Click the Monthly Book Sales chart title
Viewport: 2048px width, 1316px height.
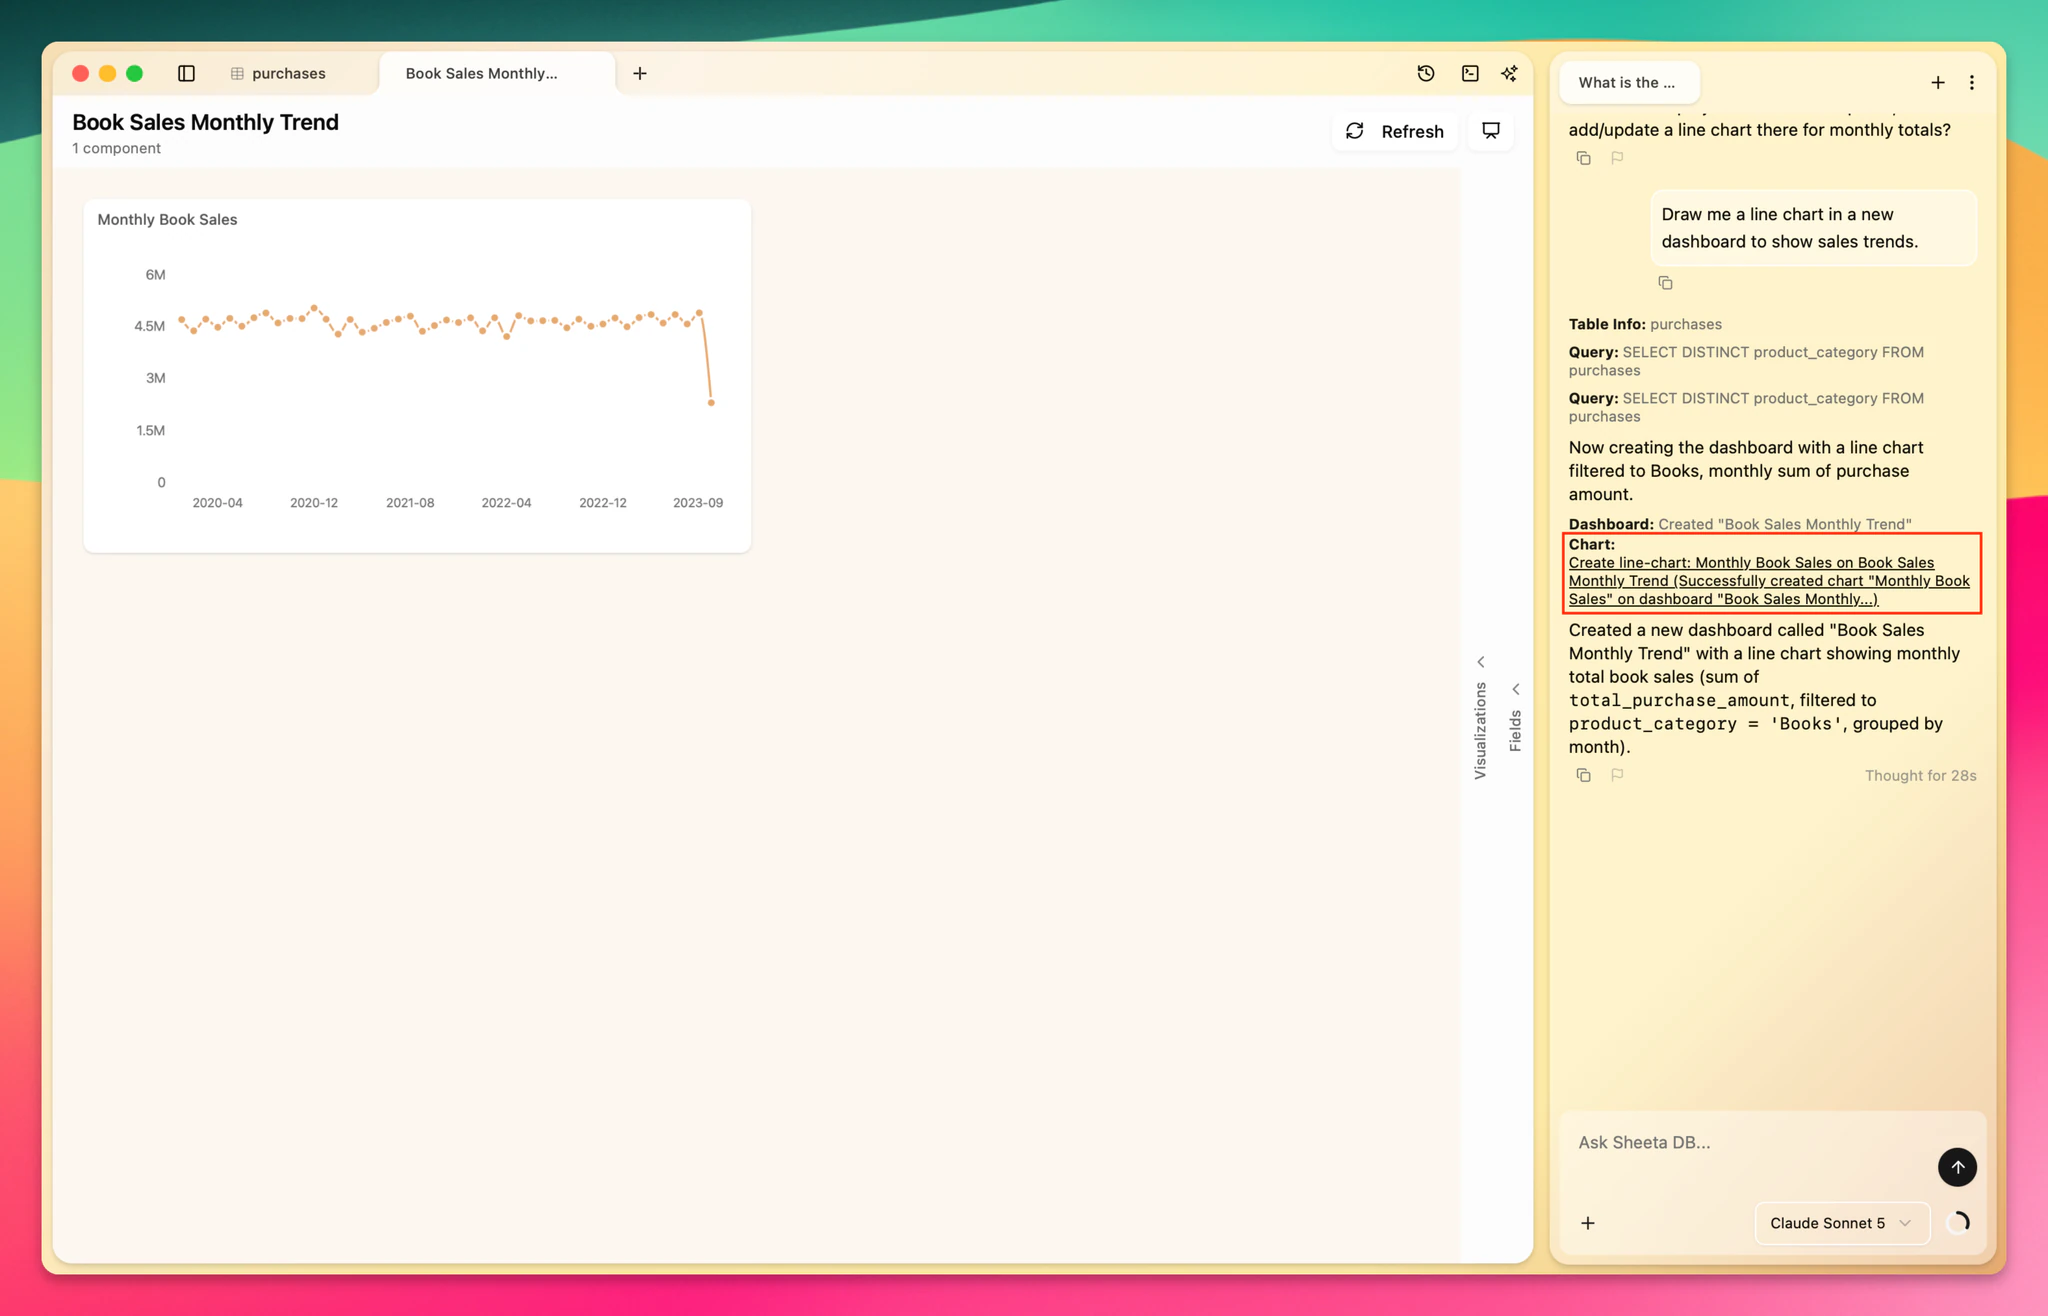tap(167, 219)
